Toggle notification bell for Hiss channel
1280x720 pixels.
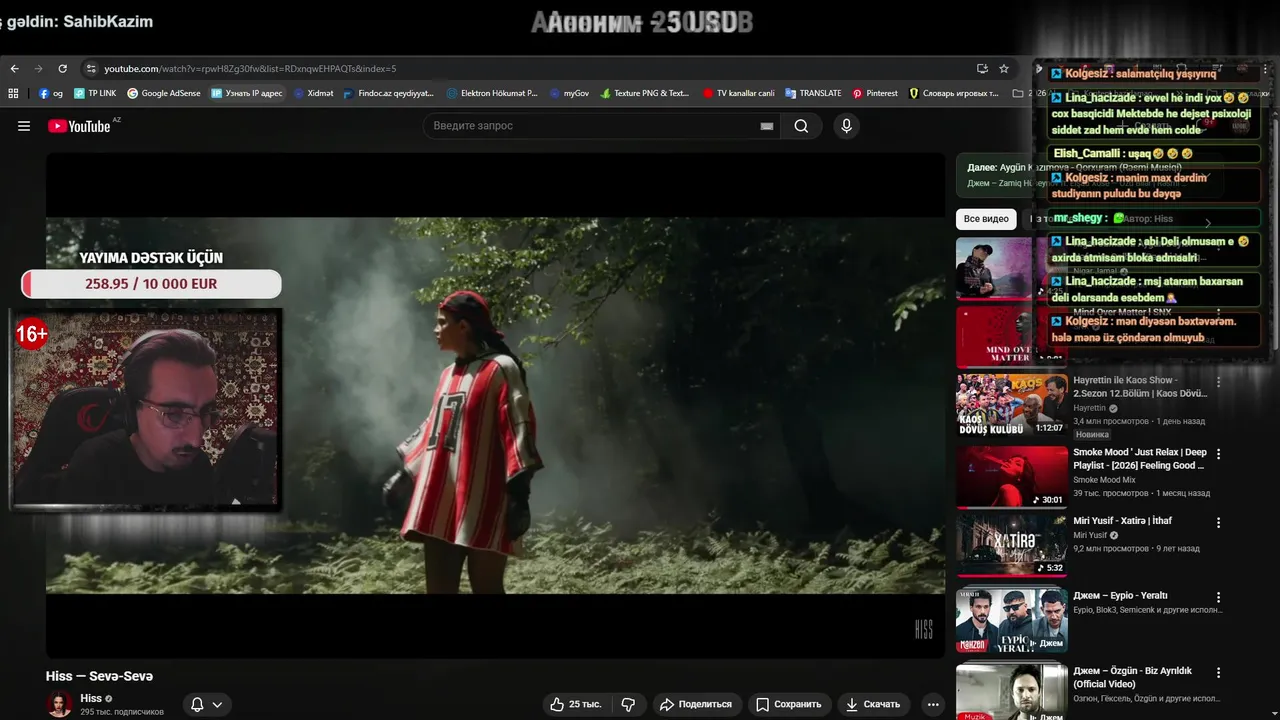click(197, 704)
